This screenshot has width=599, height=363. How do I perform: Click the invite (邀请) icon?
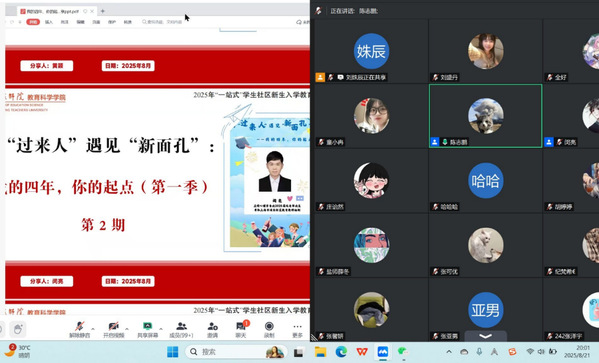[212, 329]
